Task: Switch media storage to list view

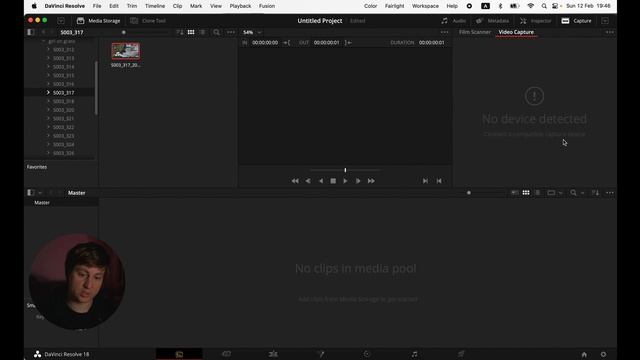Action: 202,32
